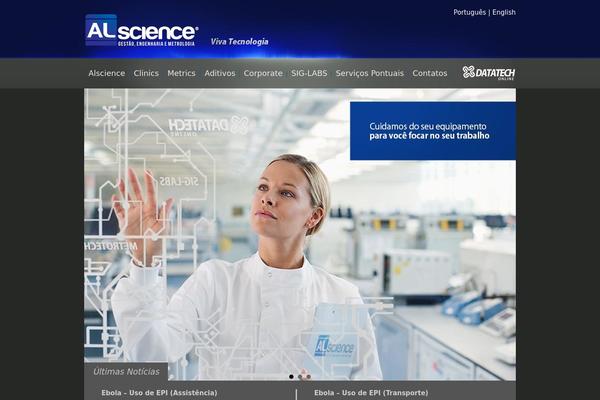Navigate to SIG-LABS page

tap(309, 73)
